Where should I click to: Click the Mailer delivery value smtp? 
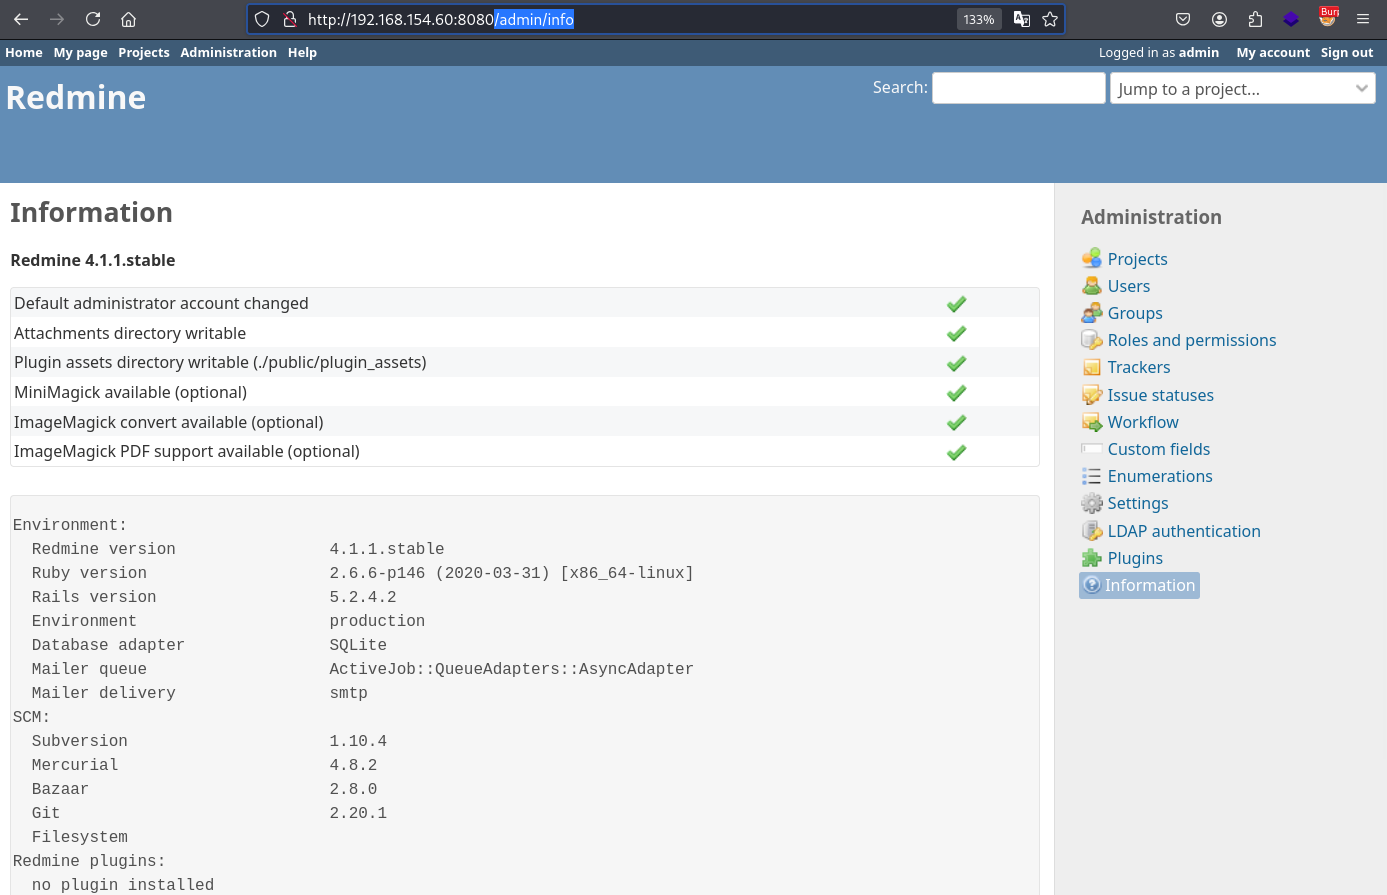point(349,693)
